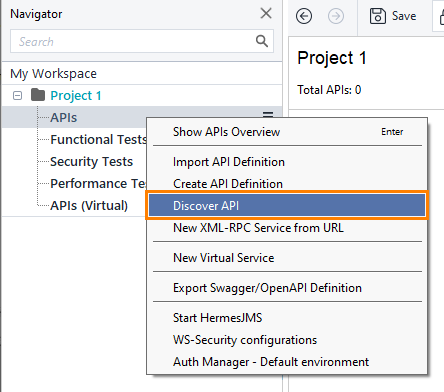Open Auth Manager - Default environment
This screenshot has width=444, height=392.
[x=287, y=362]
